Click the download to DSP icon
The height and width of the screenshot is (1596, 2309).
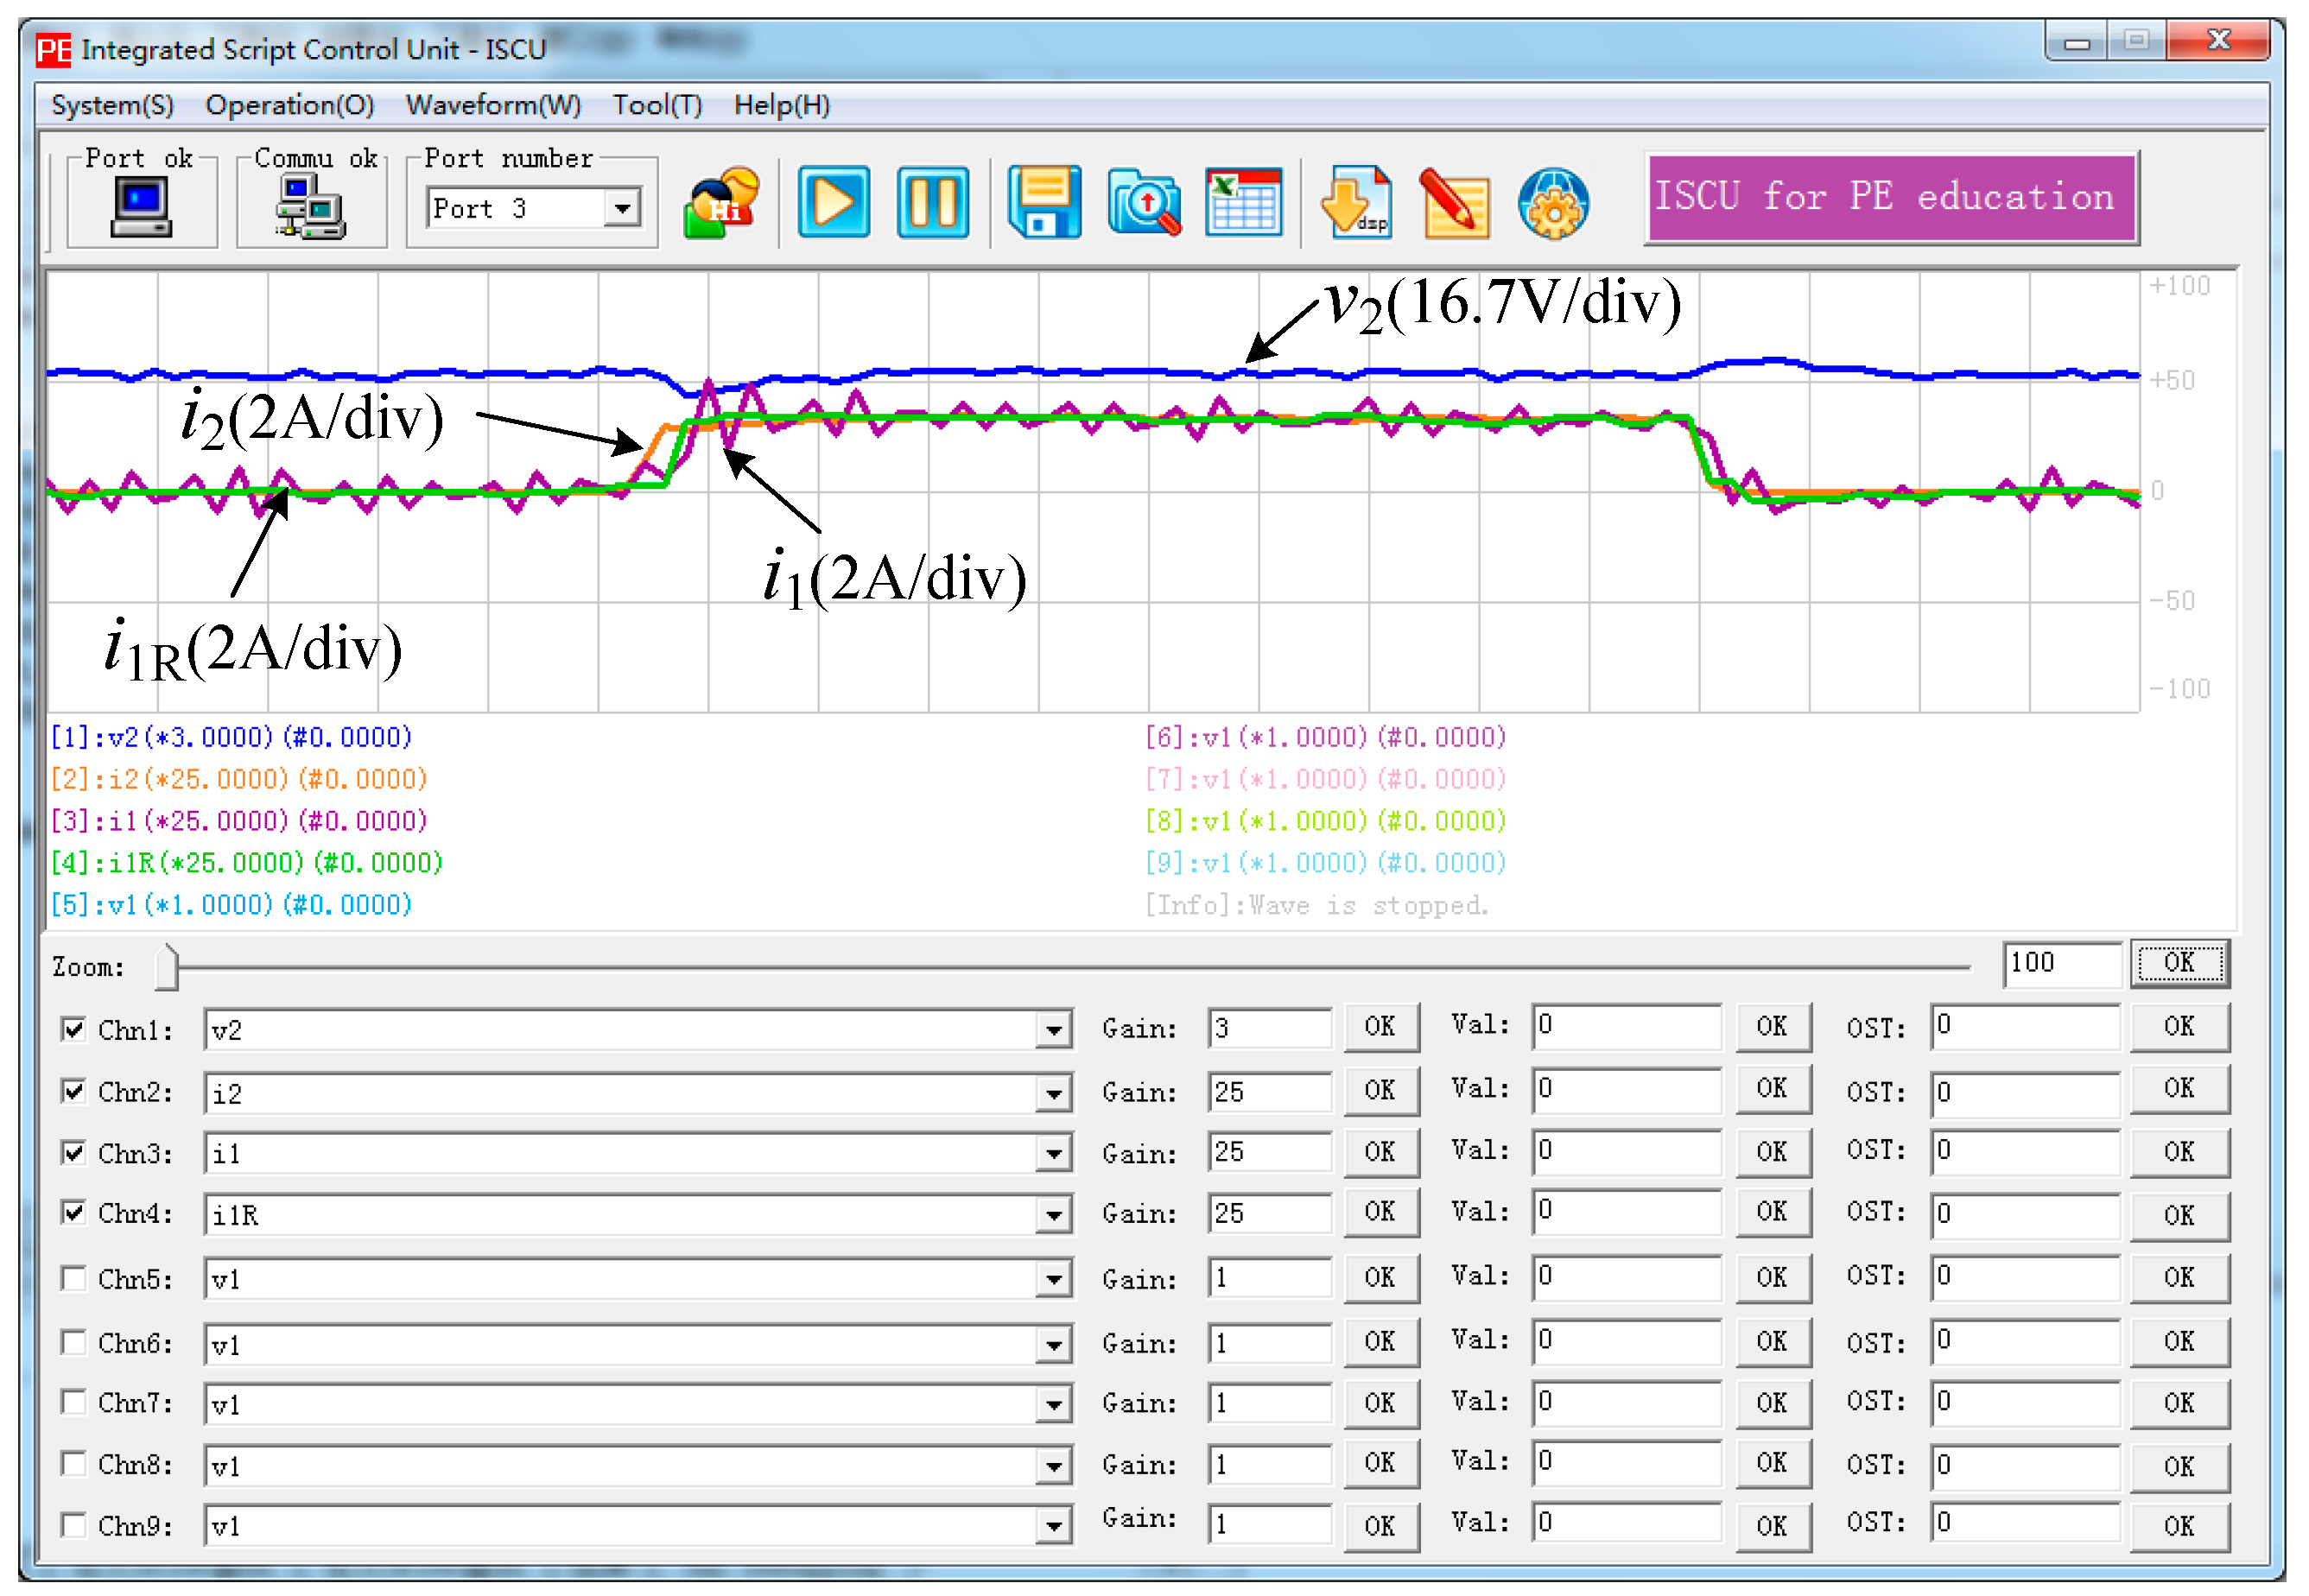click(1356, 203)
